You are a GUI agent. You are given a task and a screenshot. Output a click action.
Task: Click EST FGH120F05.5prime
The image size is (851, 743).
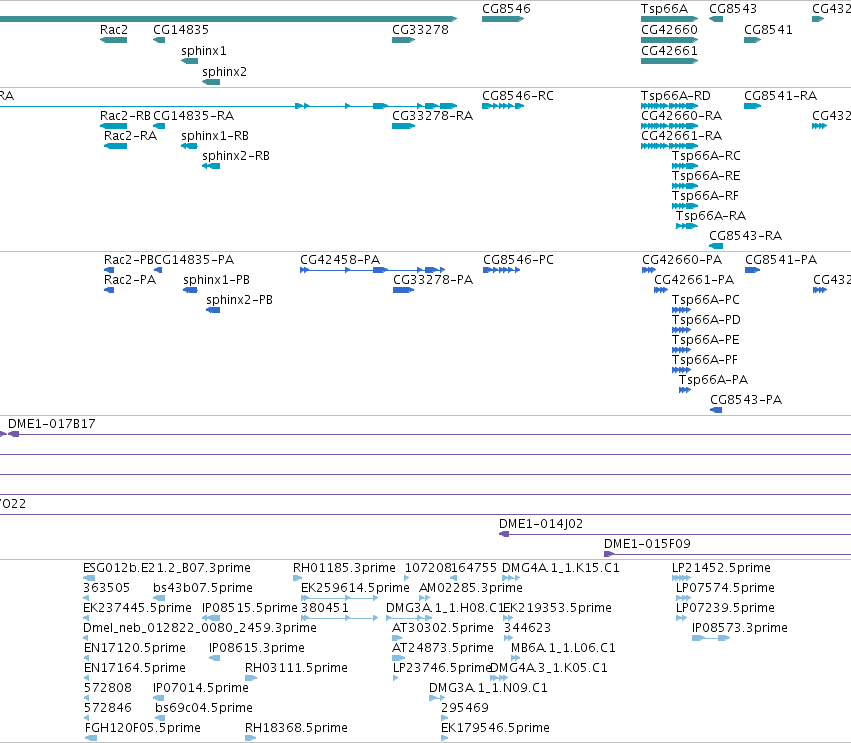pyautogui.click(x=91, y=739)
